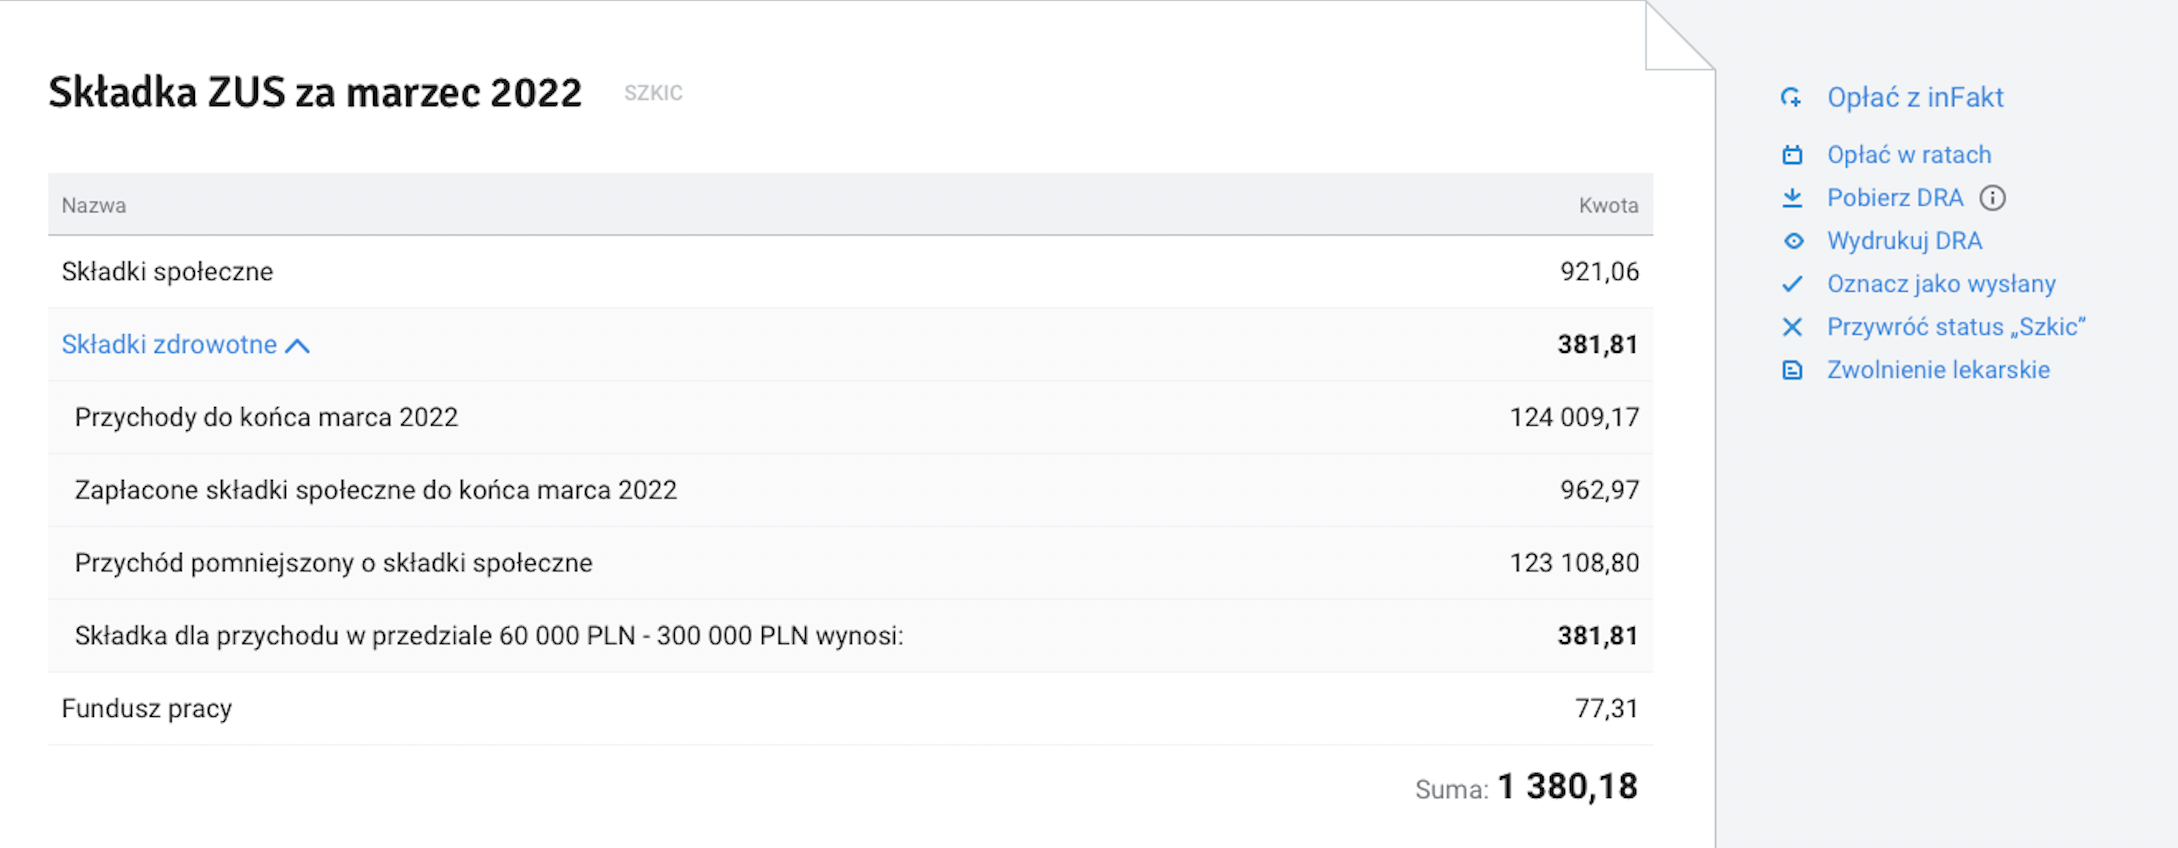Click the checkmark icon for marking as sent

(x=1792, y=284)
